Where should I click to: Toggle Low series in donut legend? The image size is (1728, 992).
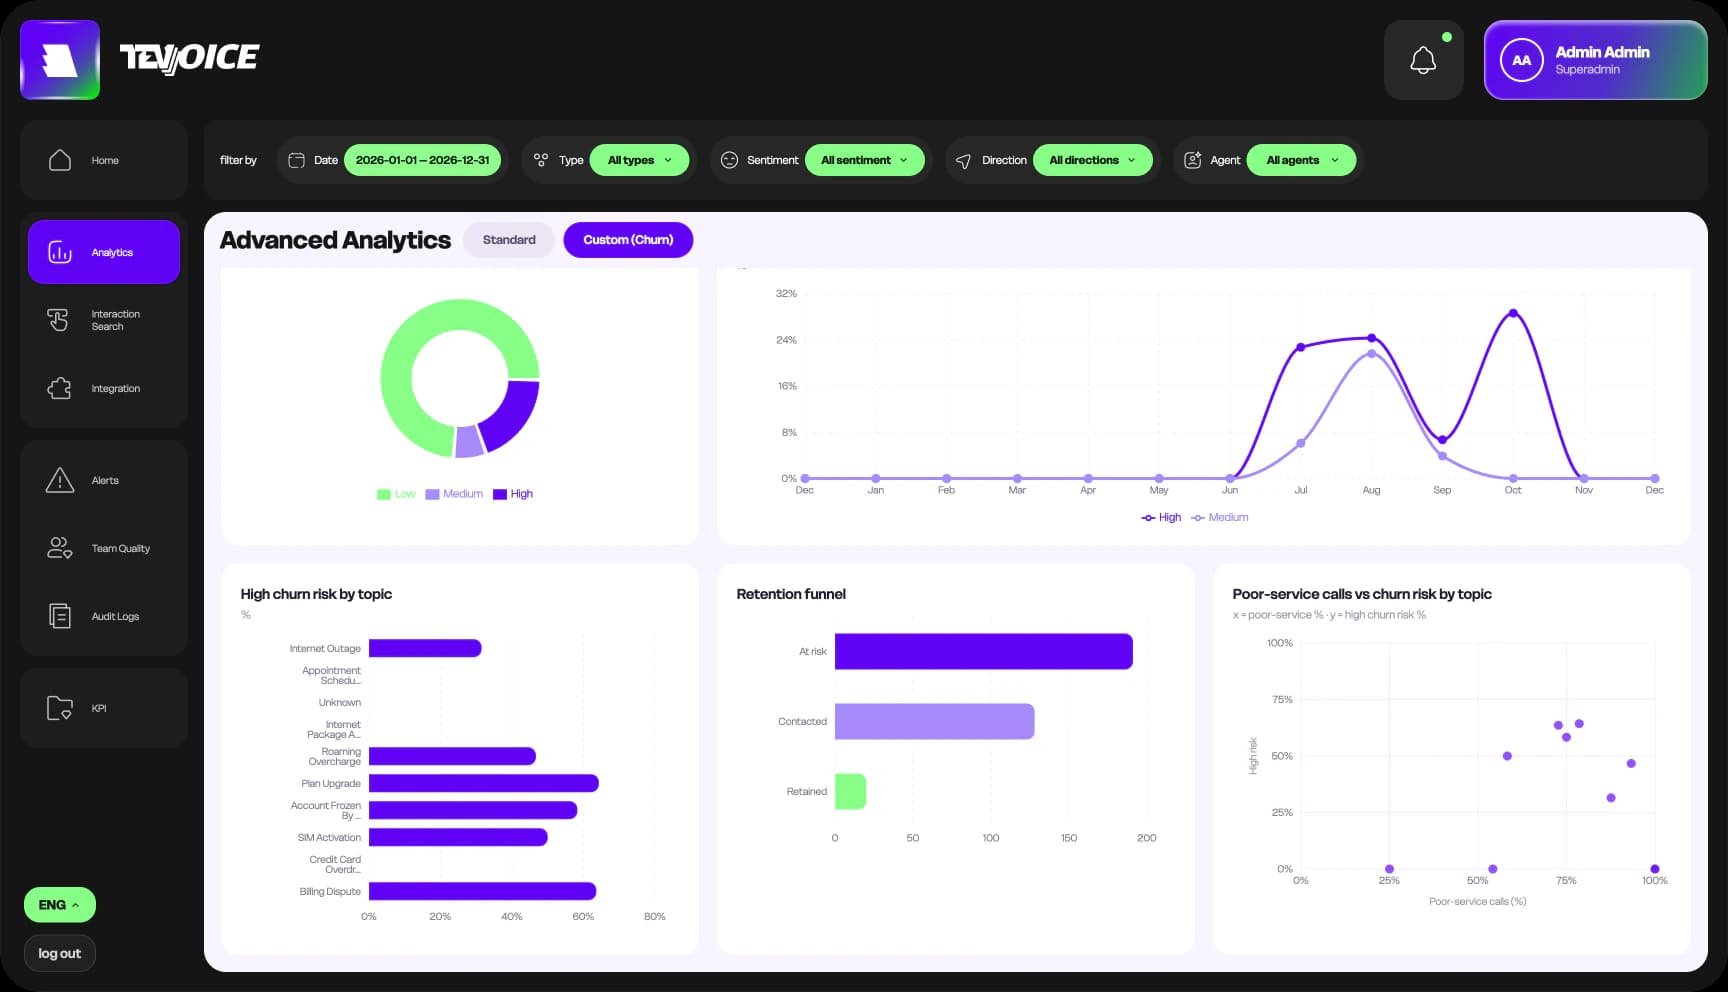(396, 494)
